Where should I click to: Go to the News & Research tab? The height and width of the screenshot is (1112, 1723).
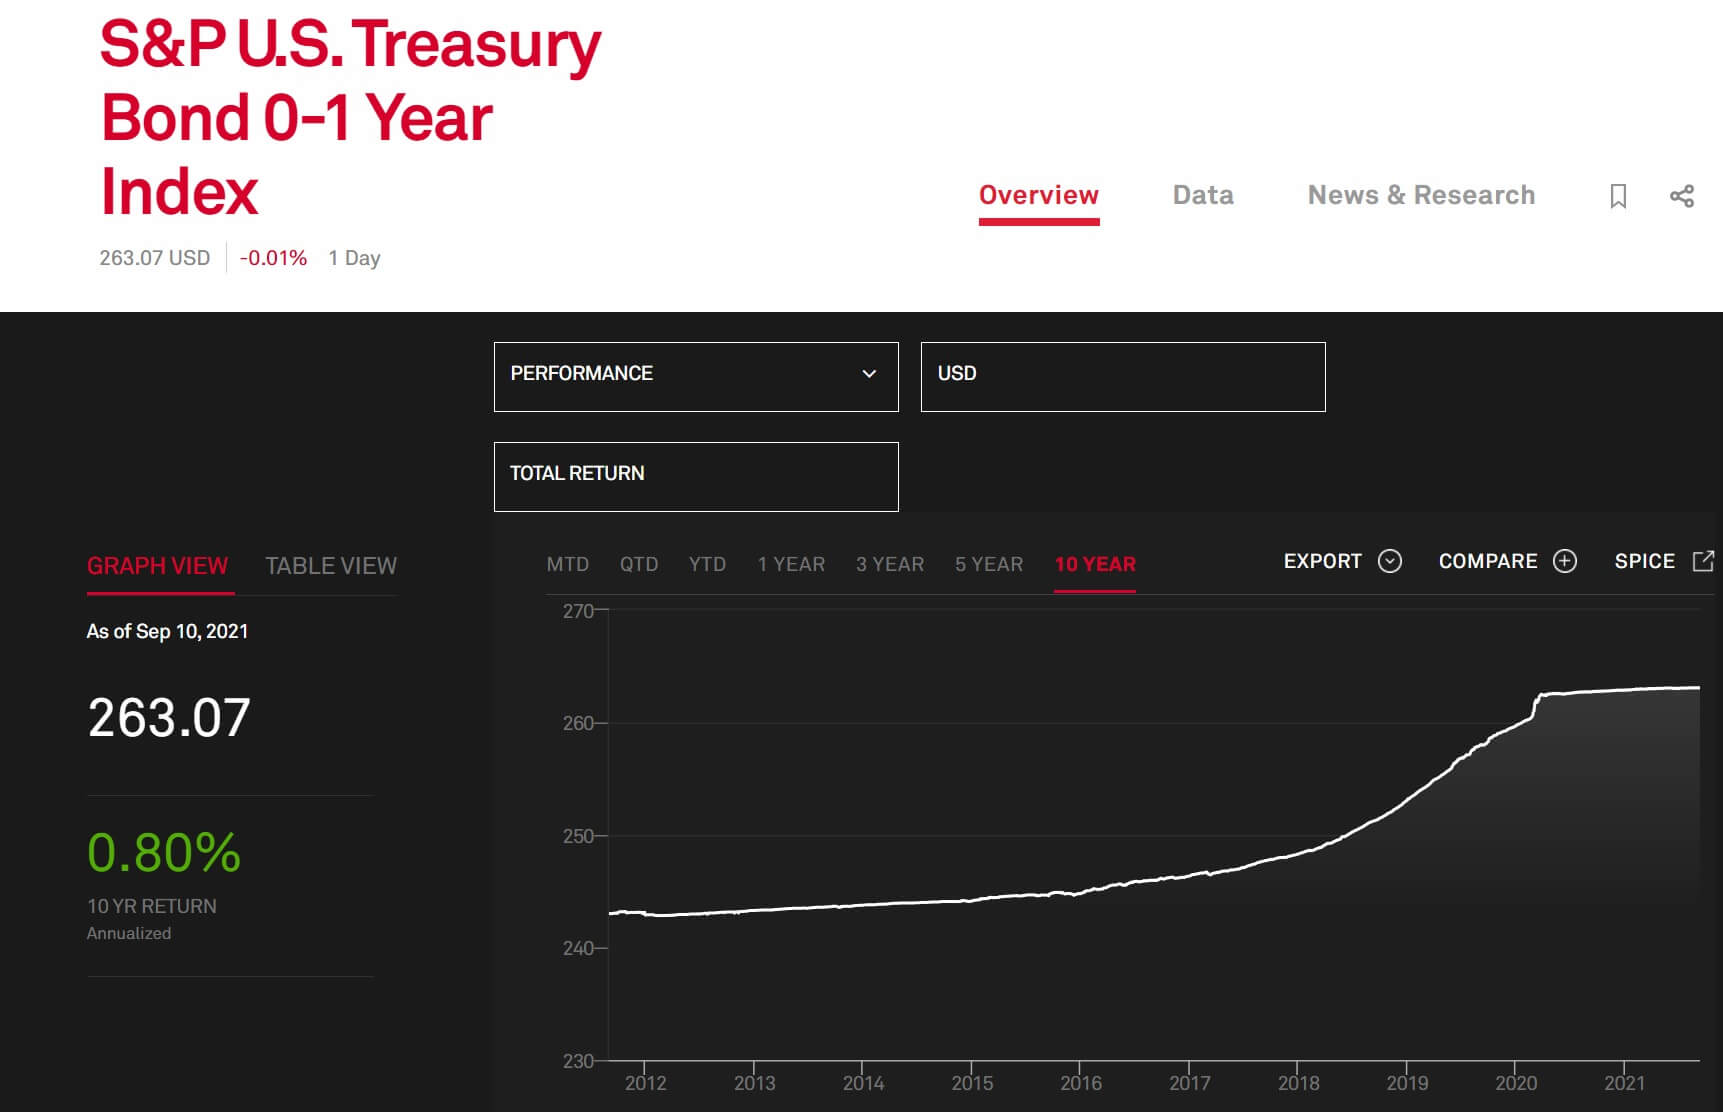click(x=1421, y=195)
